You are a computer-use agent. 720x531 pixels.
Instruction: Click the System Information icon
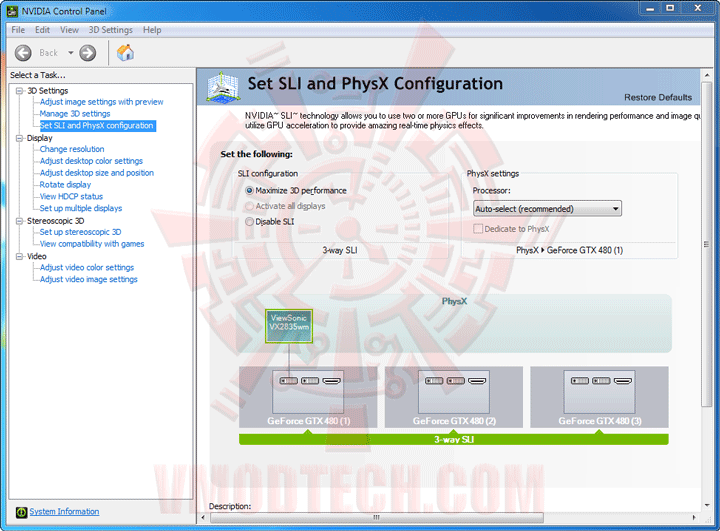pyautogui.click(x=21, y=512)
